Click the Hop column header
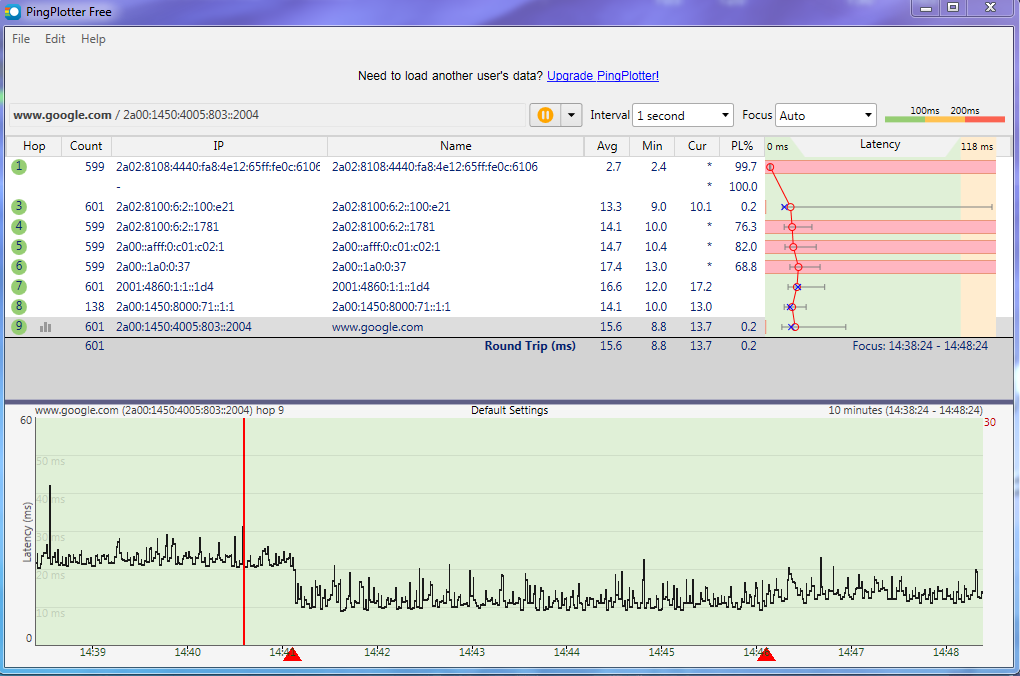The height and width of the screenshot is (676, 1020). (34, 146)
